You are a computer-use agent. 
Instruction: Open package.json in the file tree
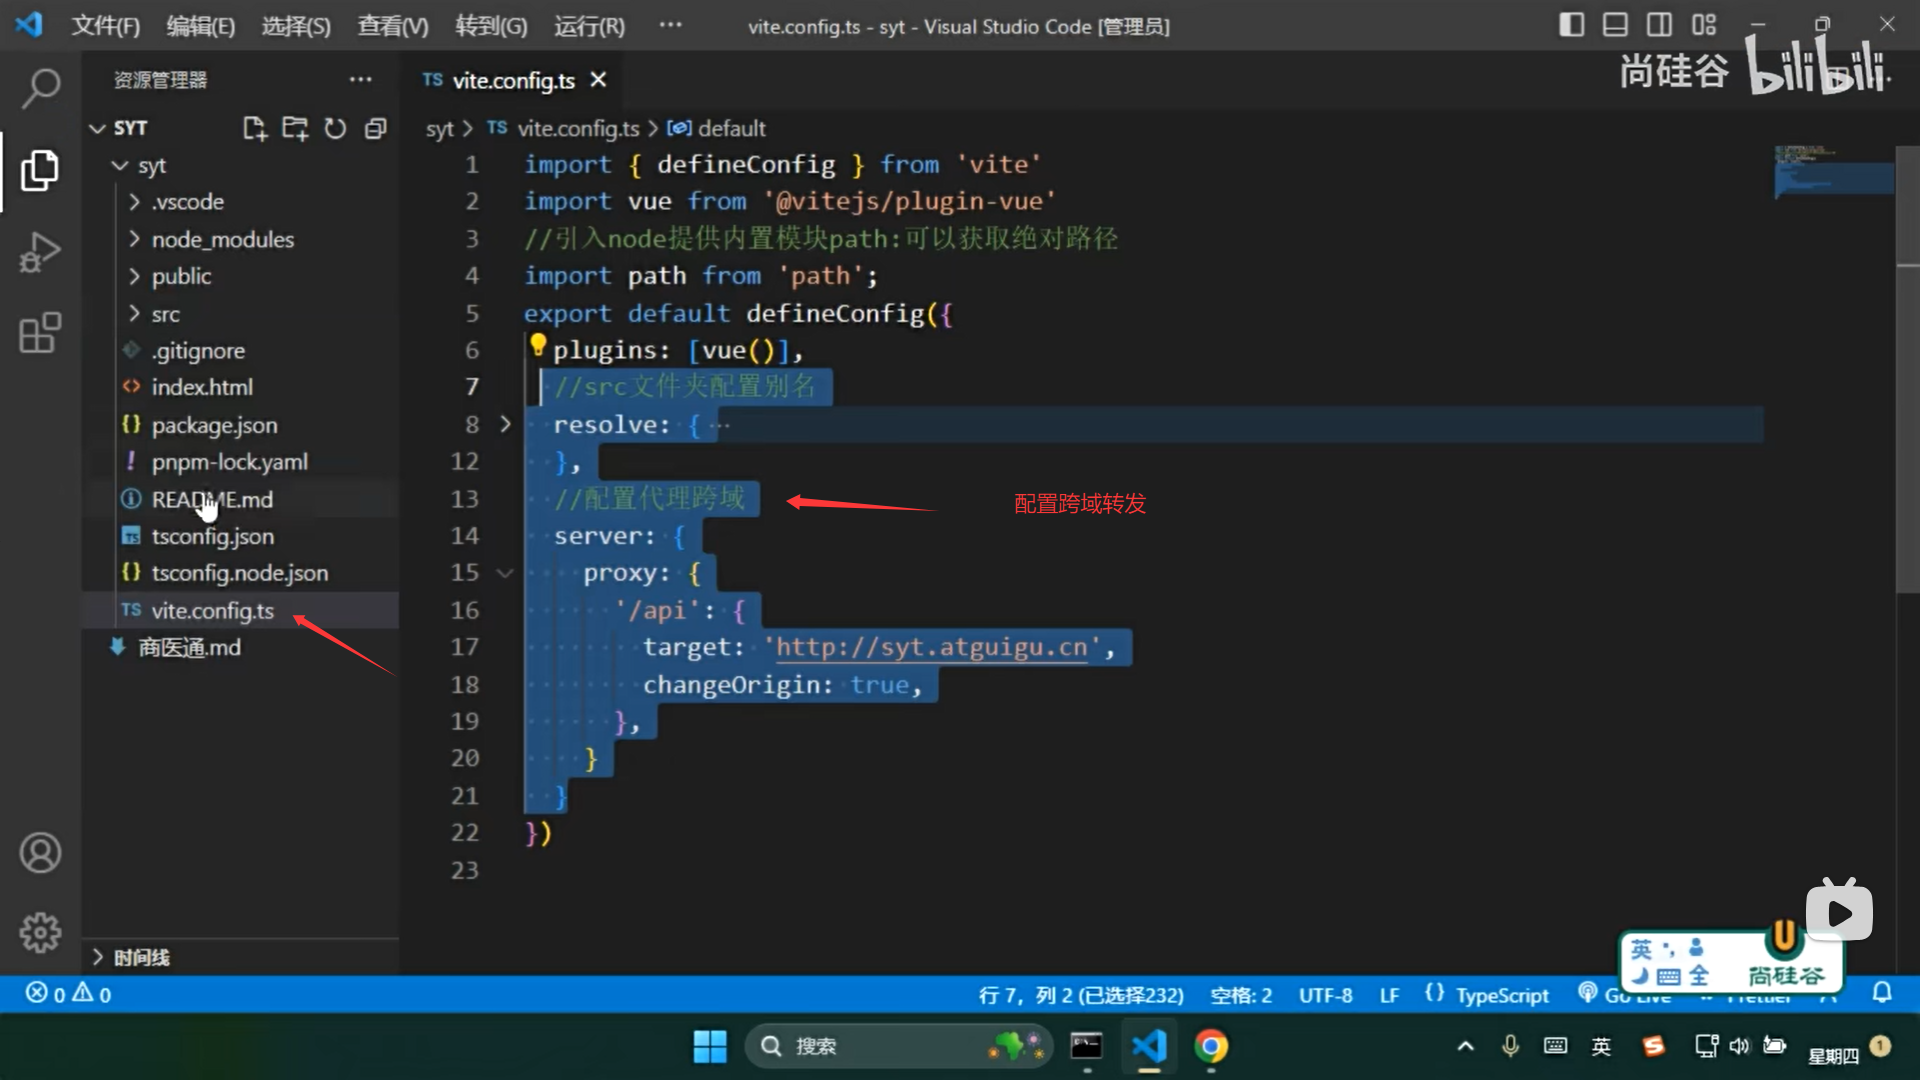point(214,425)
